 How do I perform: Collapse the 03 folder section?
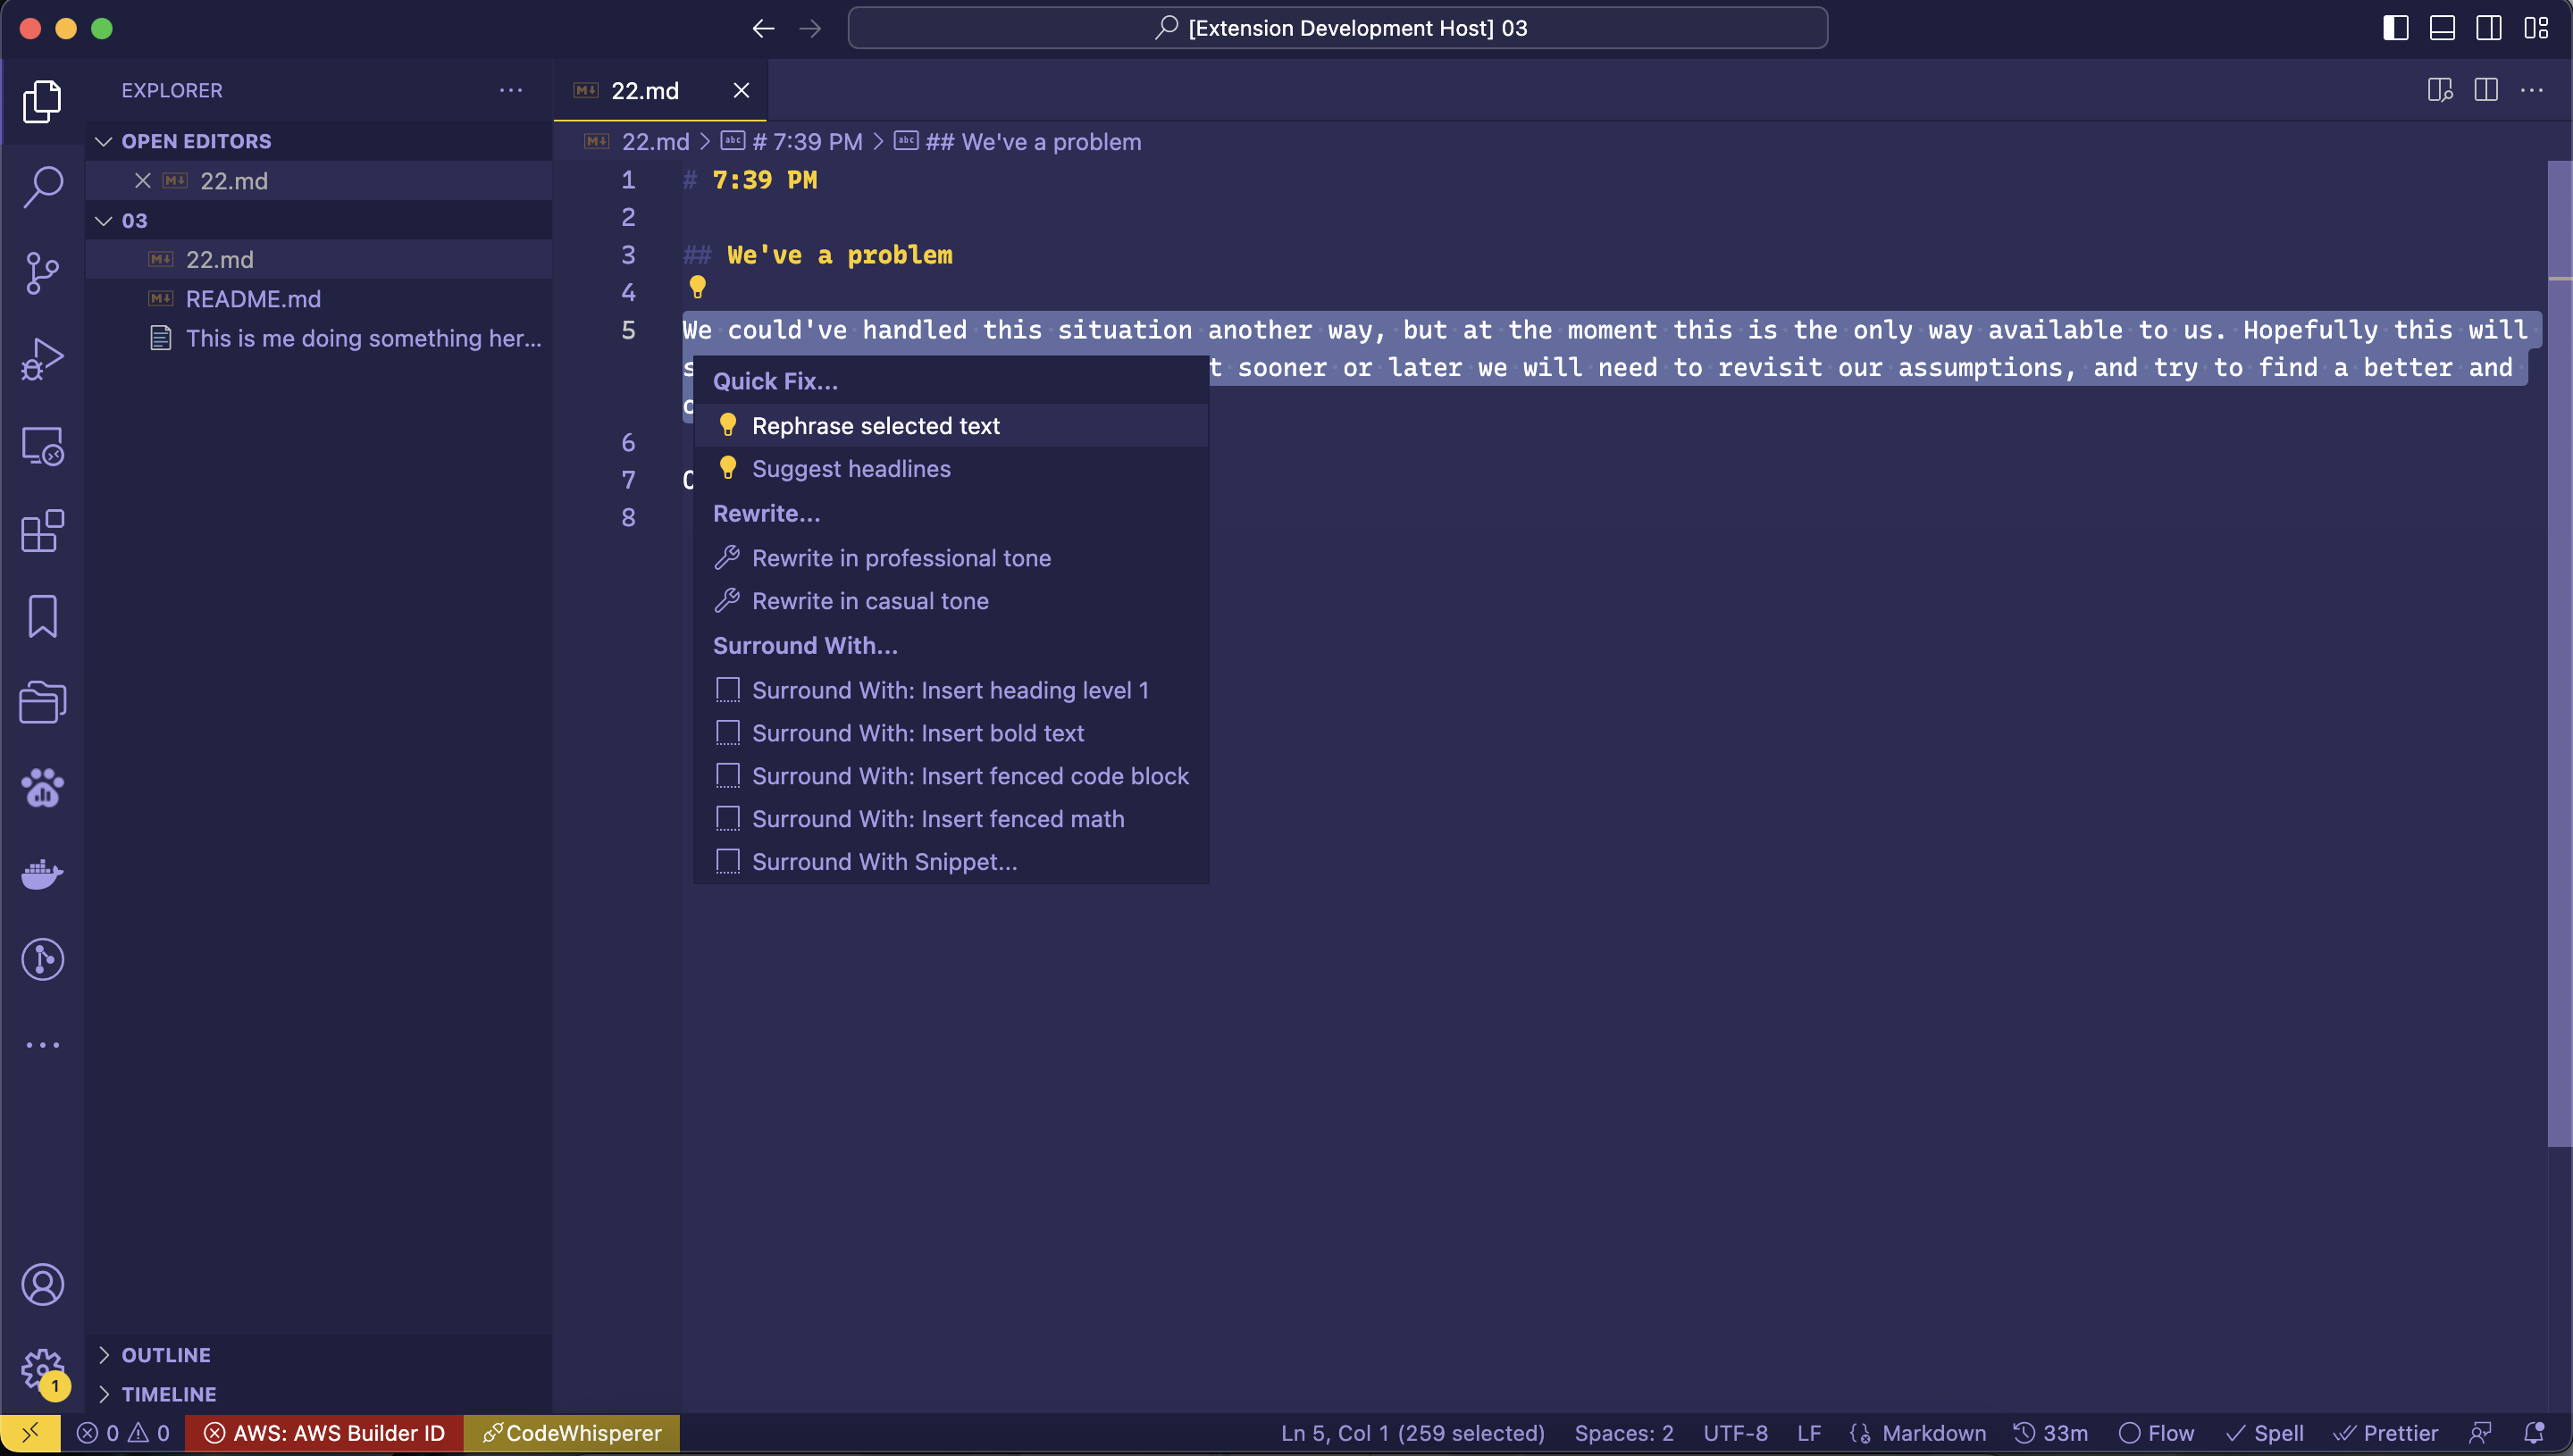tap(318, 220)
